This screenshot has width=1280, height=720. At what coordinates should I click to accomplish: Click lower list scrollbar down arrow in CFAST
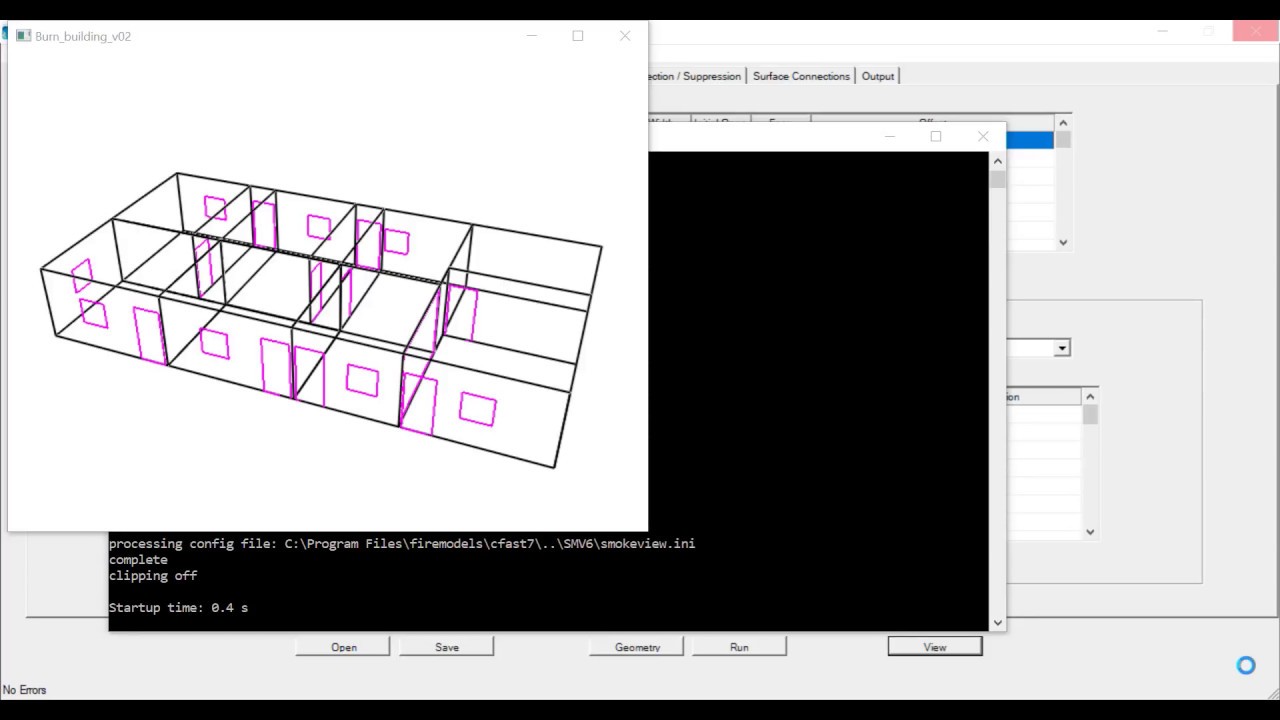tap(1090, 532)
